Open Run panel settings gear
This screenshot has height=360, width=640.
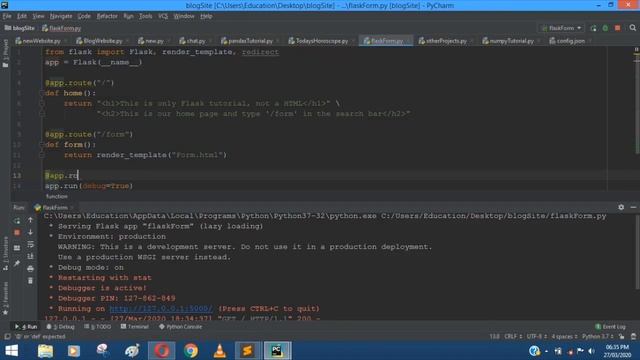click(621, 207)
